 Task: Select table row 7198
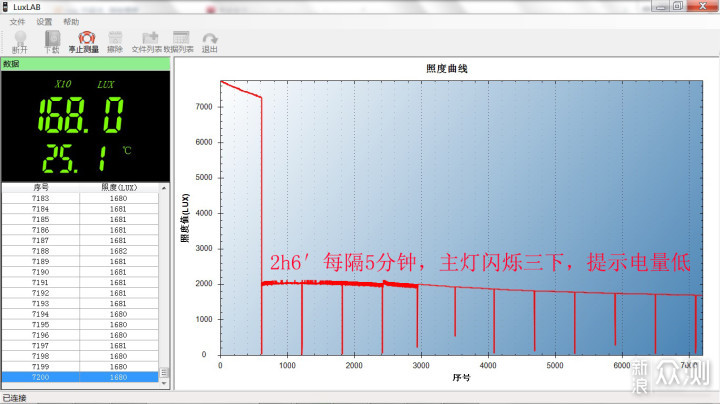tap(80, 356)
